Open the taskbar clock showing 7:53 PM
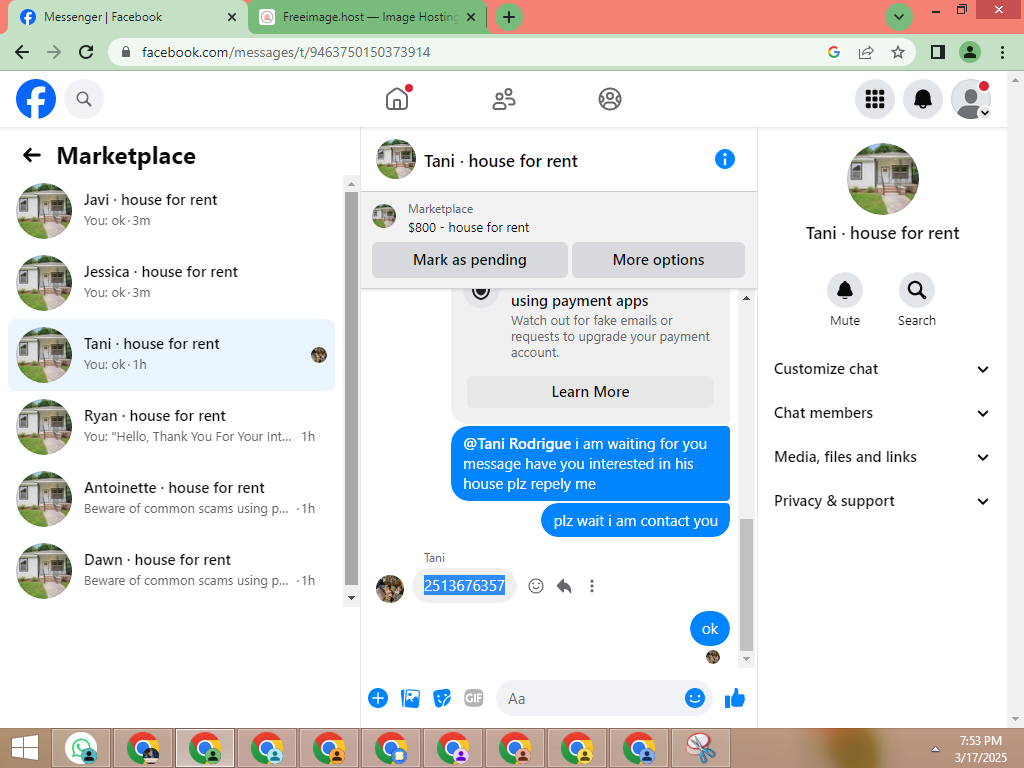 [980, 749]
